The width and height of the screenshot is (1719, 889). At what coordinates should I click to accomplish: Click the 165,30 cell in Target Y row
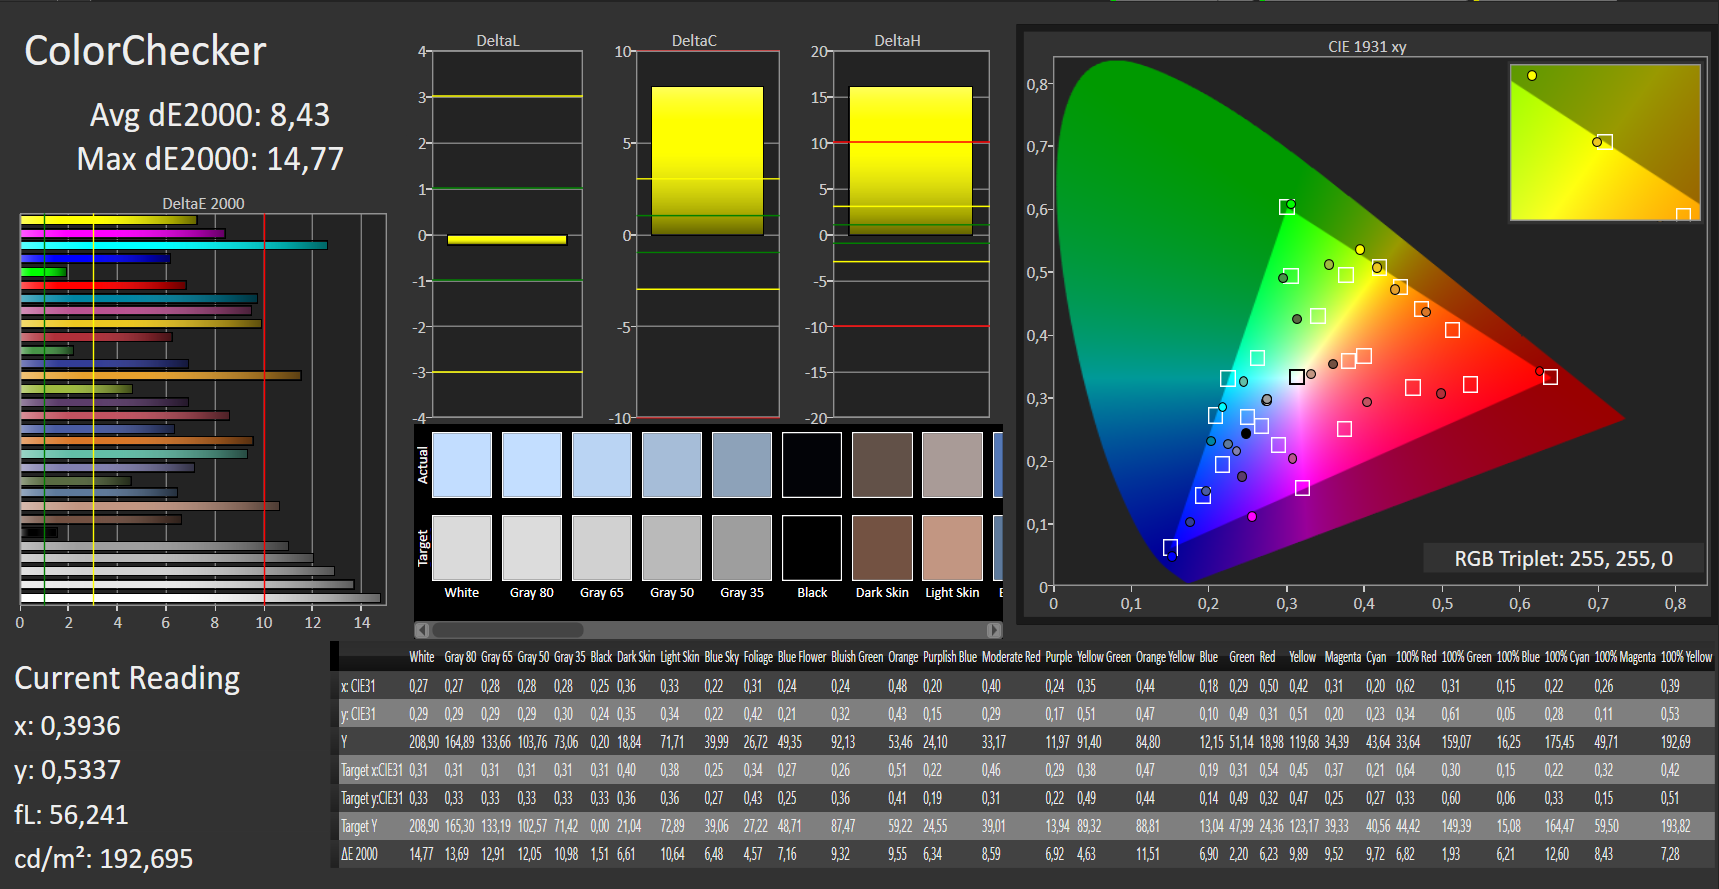click(460, 826)
